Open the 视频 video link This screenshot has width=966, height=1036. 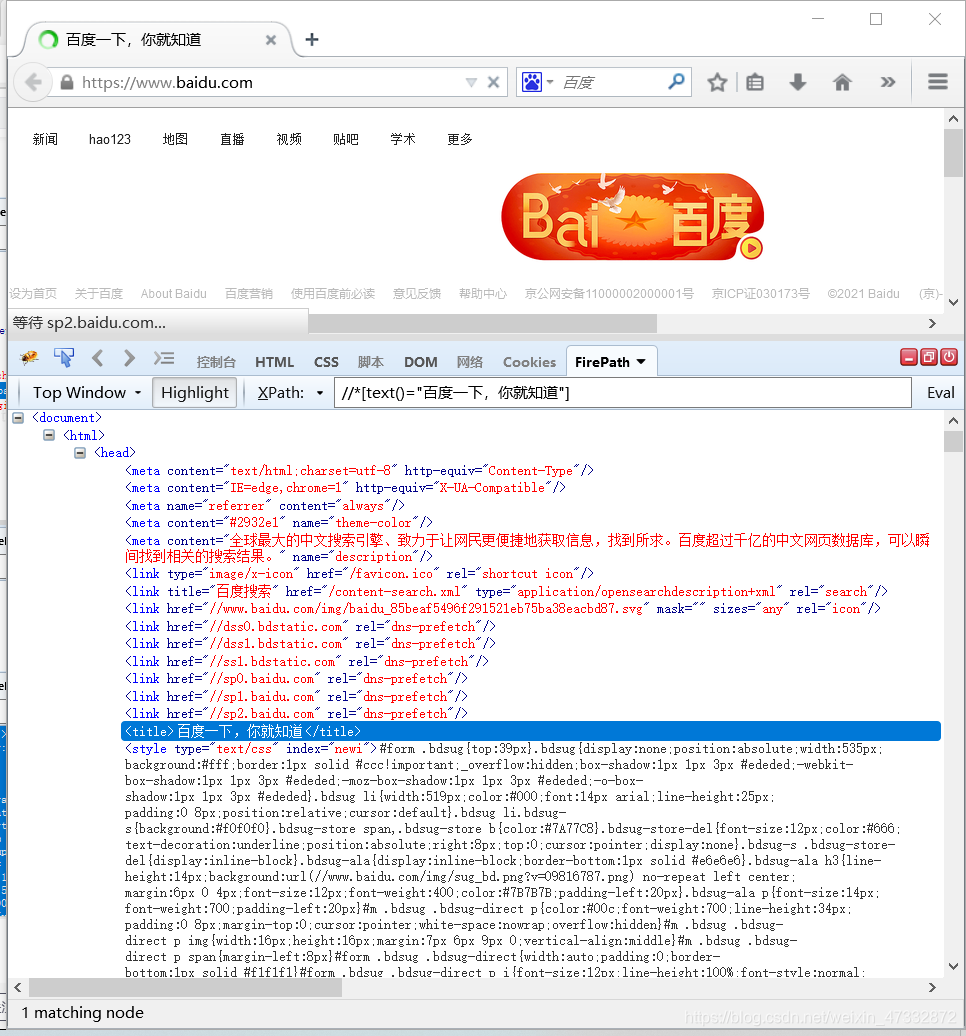coord(289,139)
